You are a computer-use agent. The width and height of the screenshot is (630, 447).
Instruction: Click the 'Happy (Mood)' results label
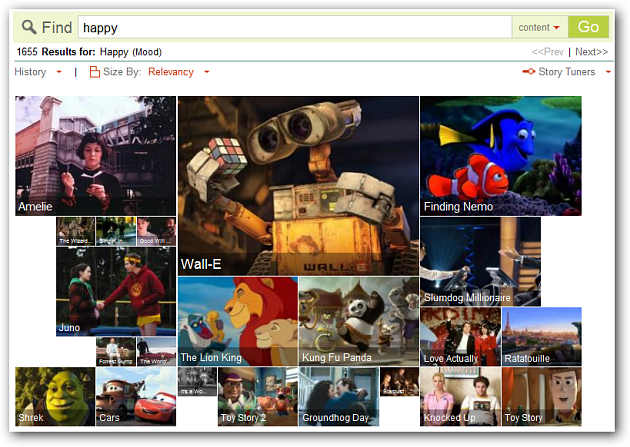point(131,52)
